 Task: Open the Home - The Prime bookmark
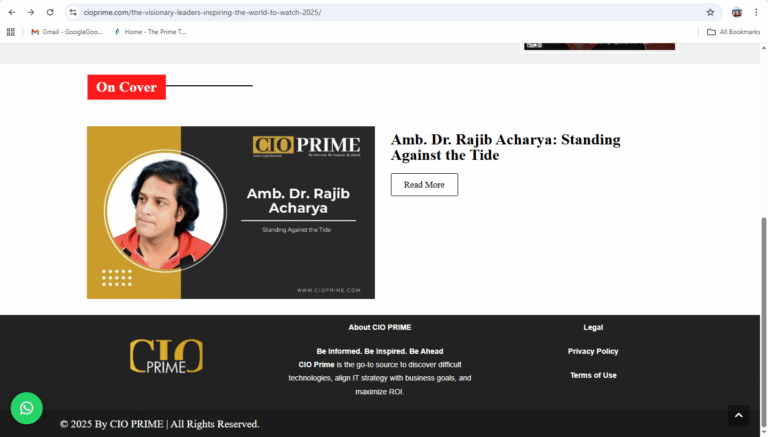(150, 32)
